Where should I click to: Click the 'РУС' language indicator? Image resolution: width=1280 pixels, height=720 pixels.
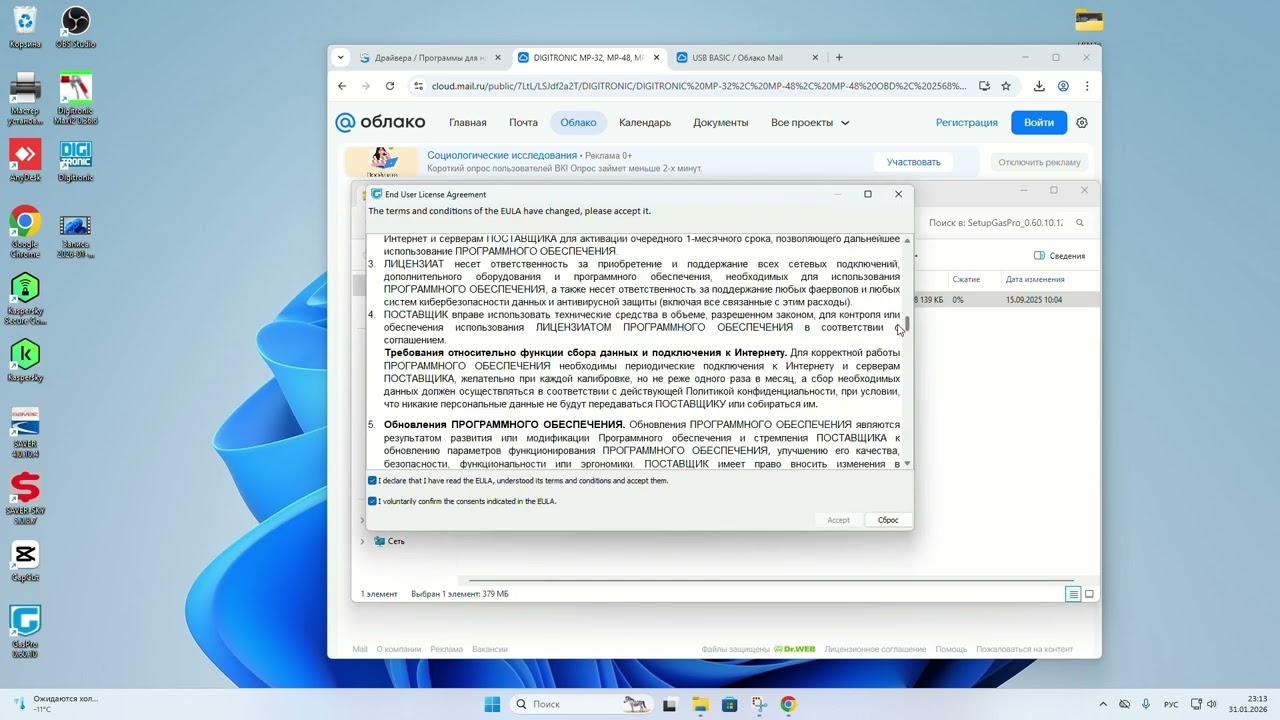pos(1170,704)
